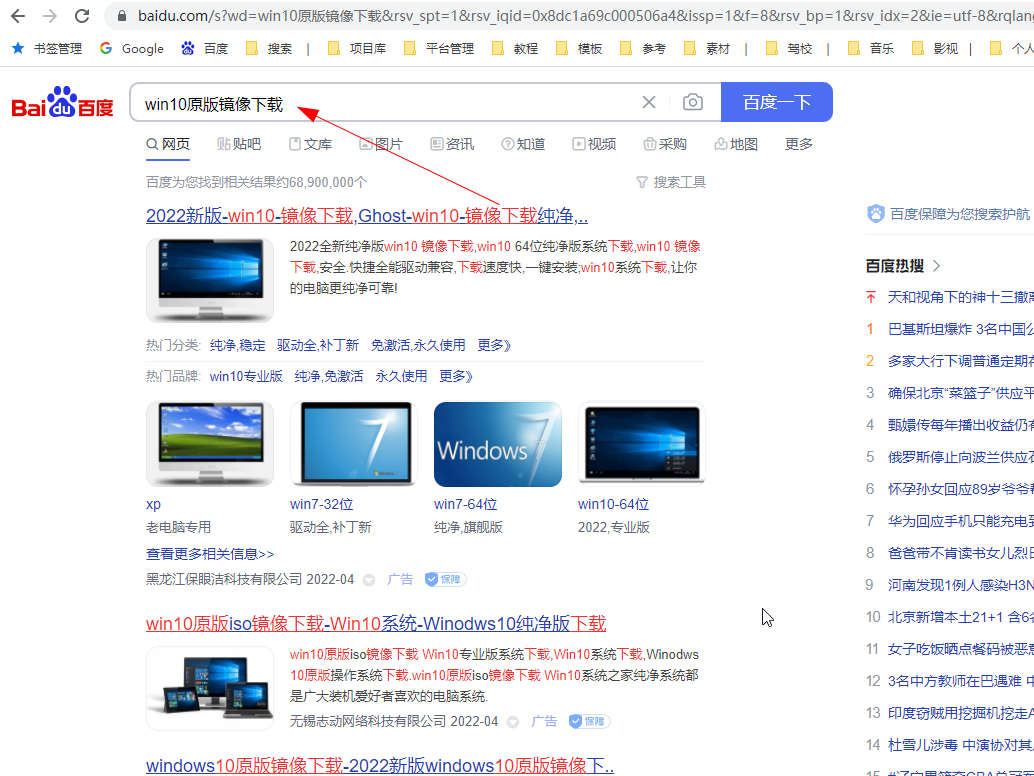The height and width of the screenshot is (776, 1034).
Task: Click camera image search icon
Action: (x=692, y=102)
